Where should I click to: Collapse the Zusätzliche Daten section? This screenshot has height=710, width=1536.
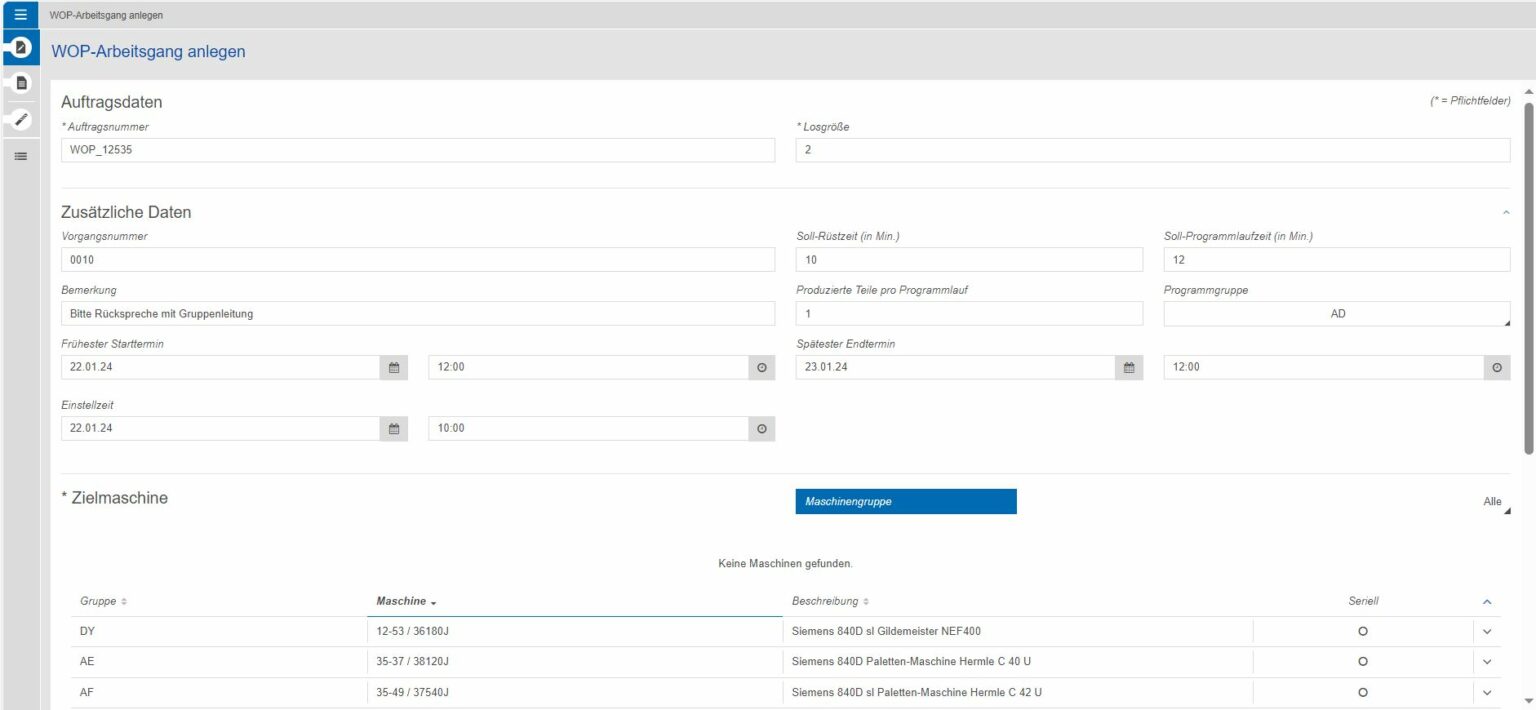pos(1506,213)
